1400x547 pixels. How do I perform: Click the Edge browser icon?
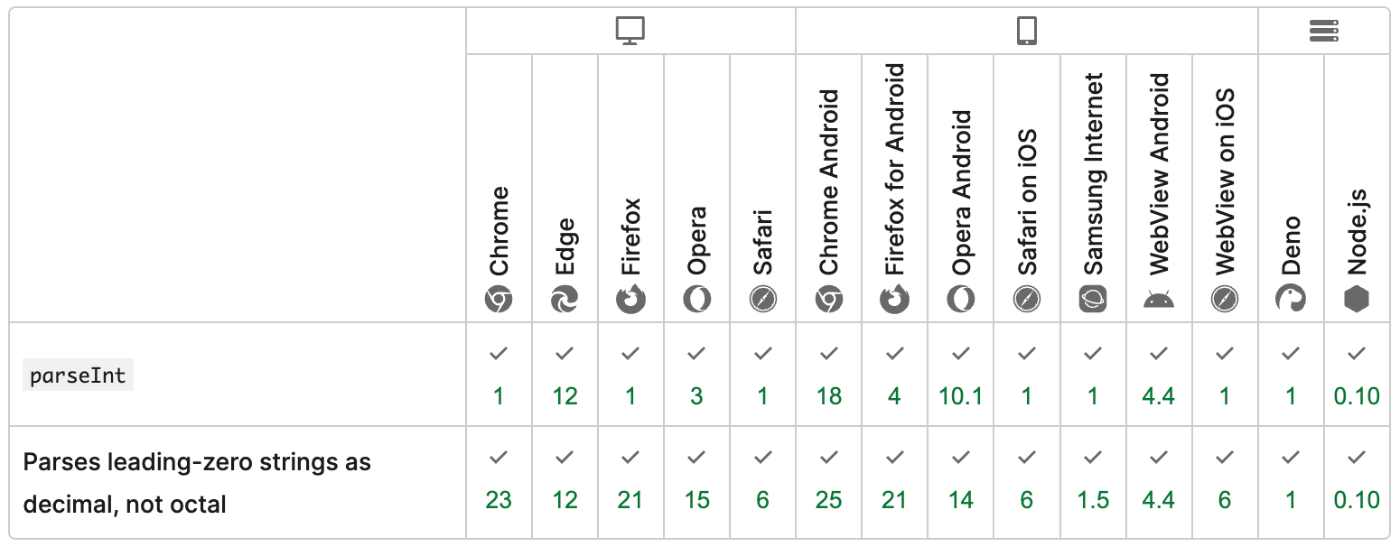(565, 298)
